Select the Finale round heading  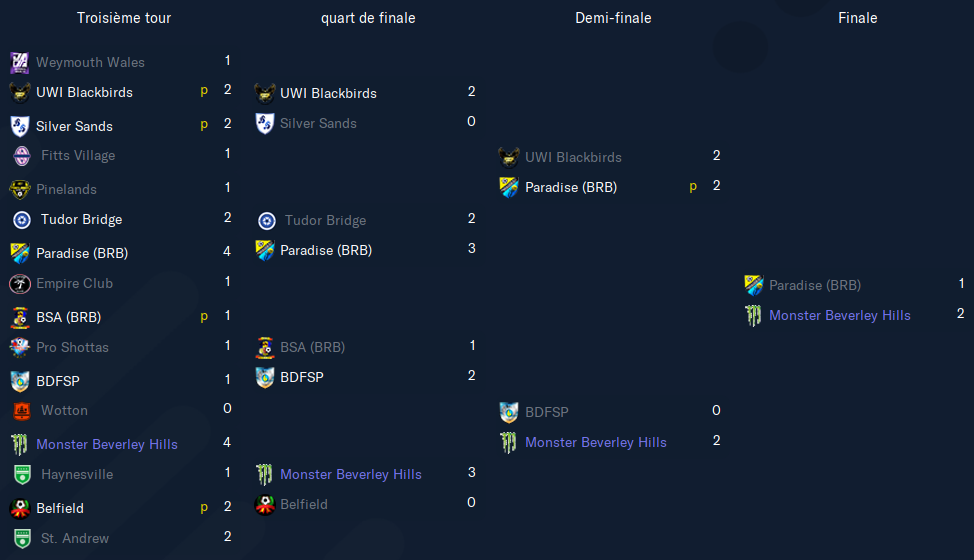click(x=857, y=18)
